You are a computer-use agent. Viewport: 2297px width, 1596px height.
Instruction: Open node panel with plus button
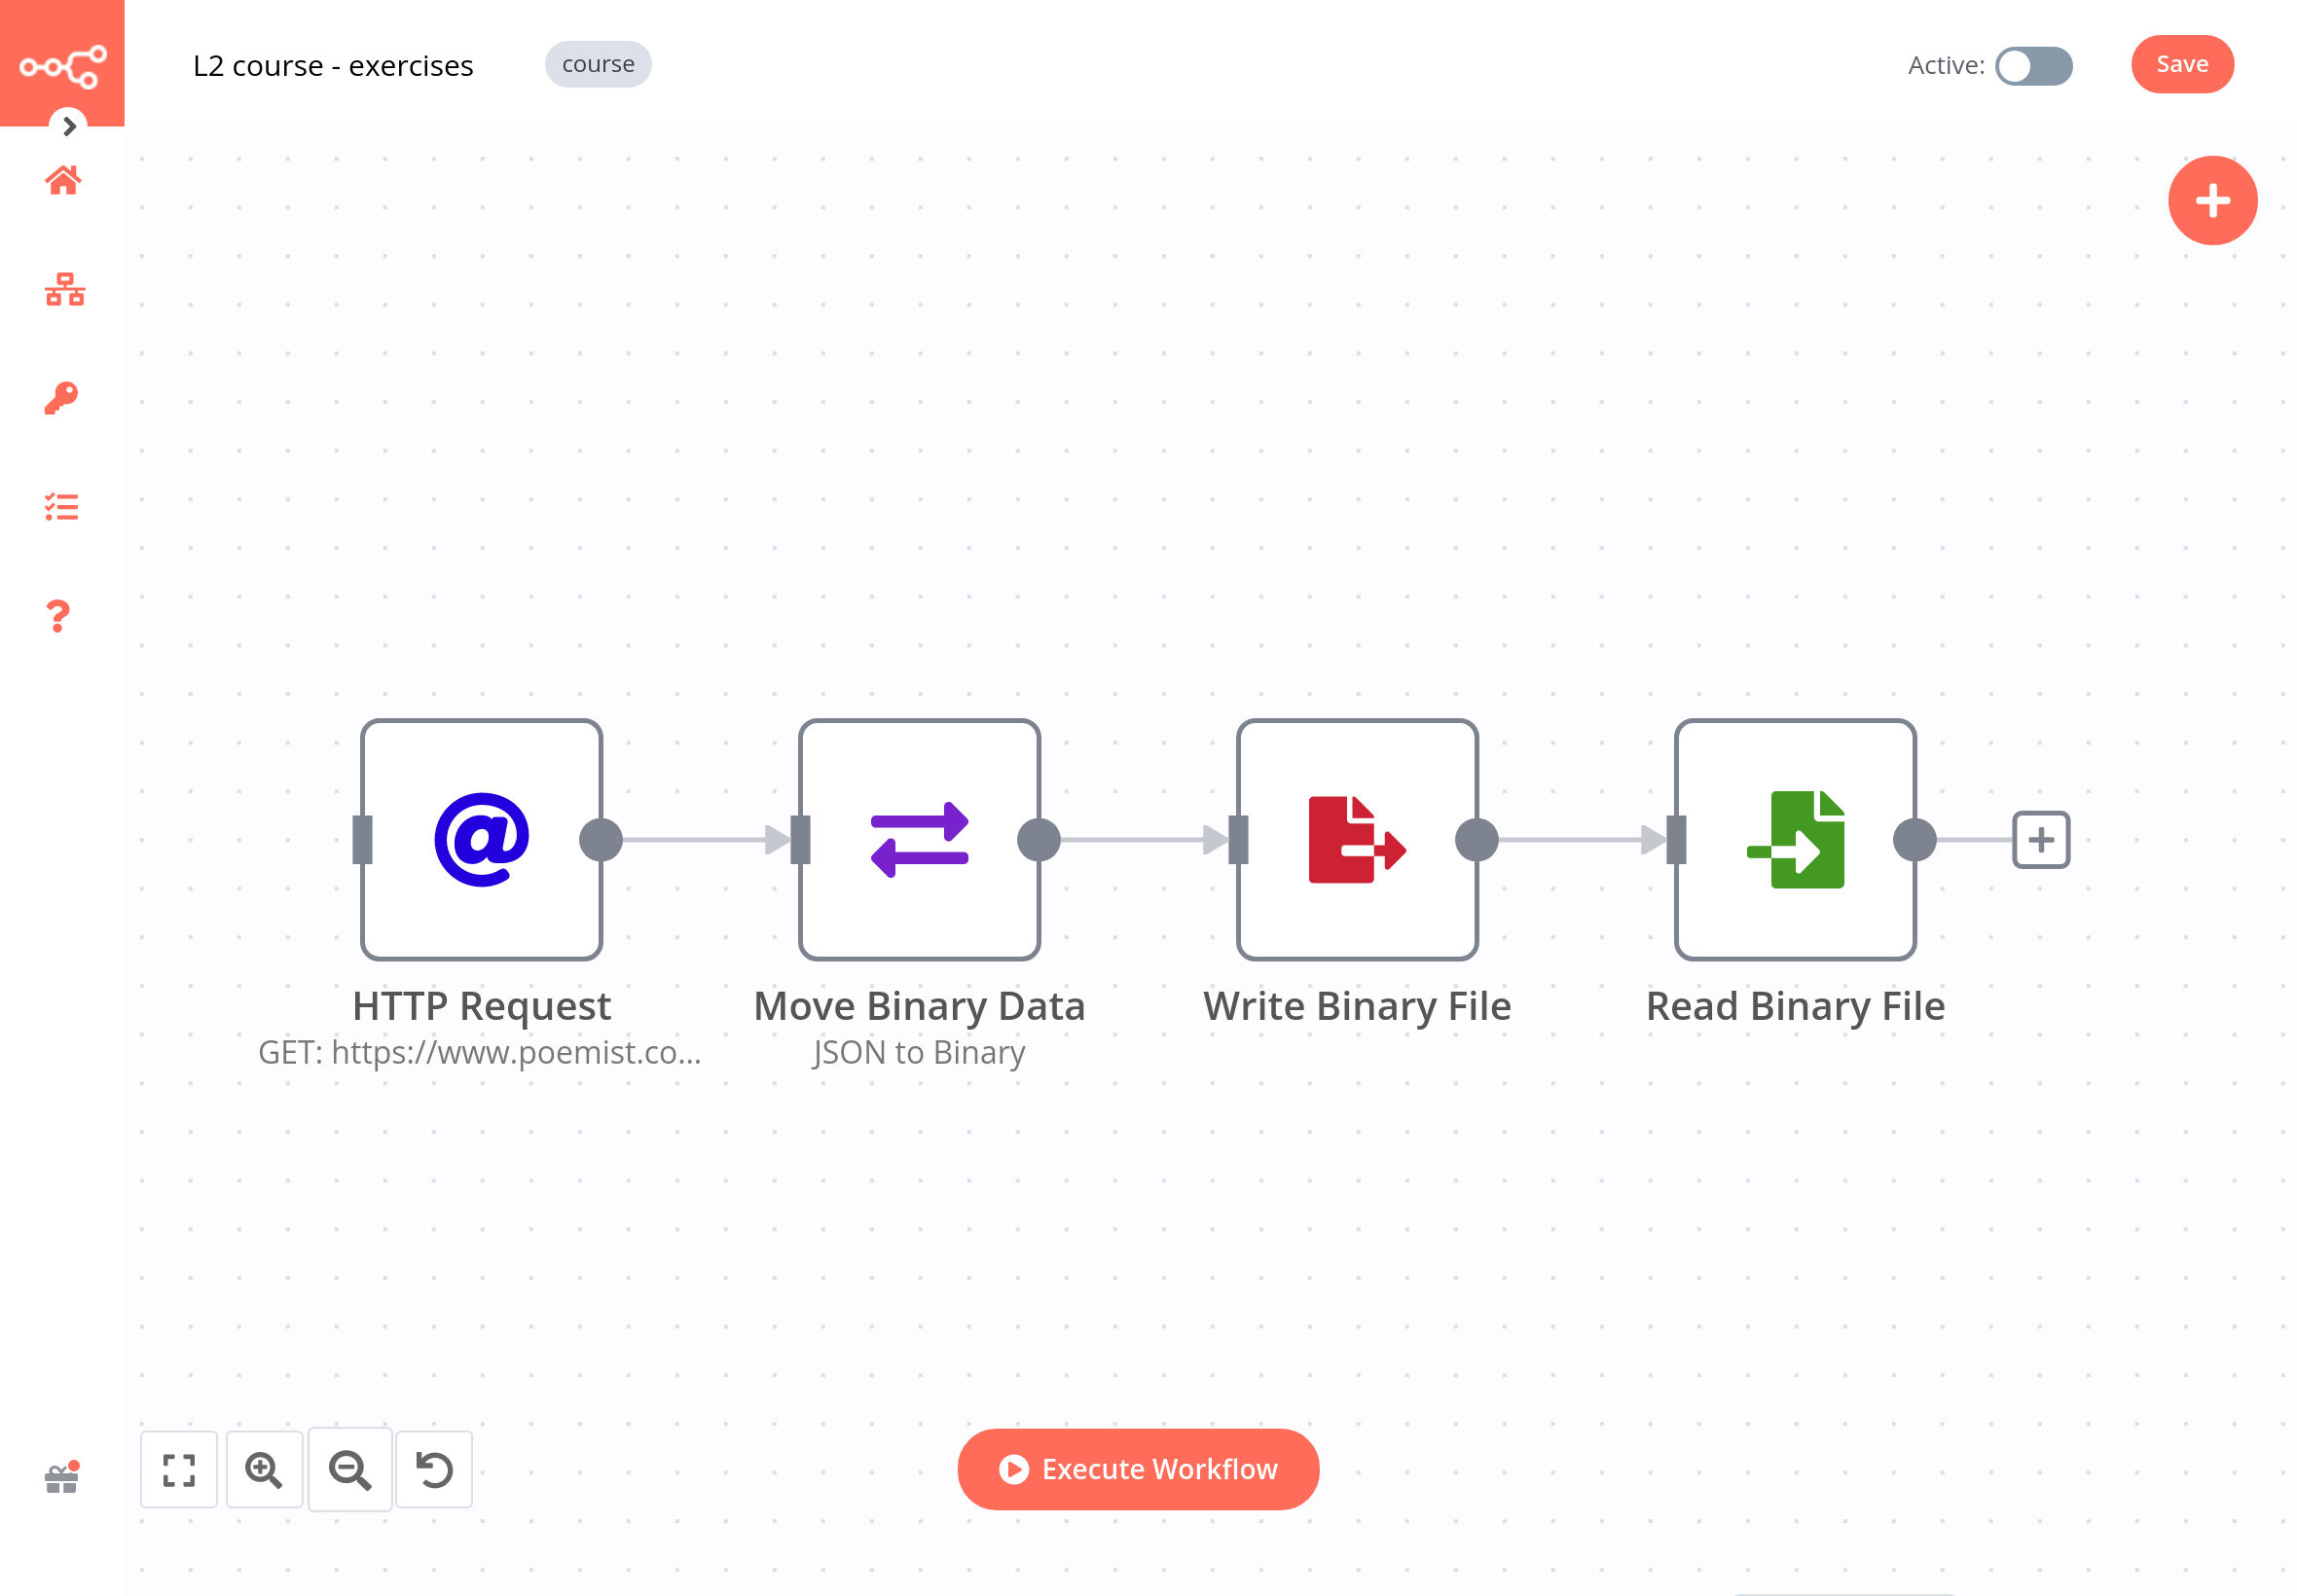click(2211, 200)
